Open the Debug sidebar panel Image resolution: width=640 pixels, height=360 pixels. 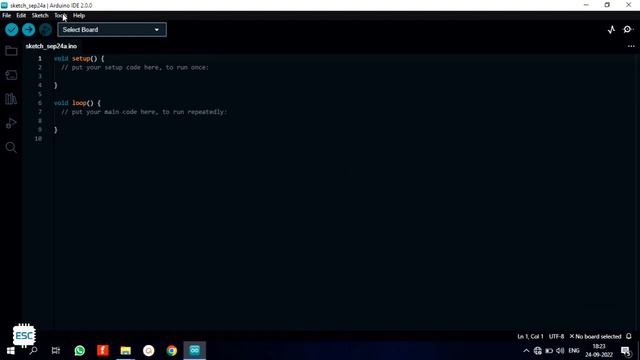pyautogui.click(x=11, y=123)
